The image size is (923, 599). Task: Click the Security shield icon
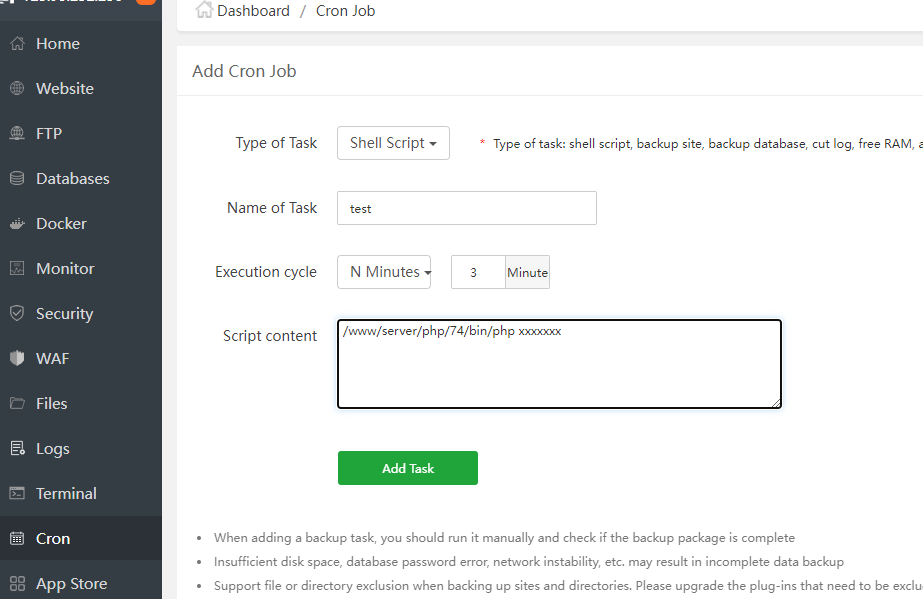click(x=17, y=314)
